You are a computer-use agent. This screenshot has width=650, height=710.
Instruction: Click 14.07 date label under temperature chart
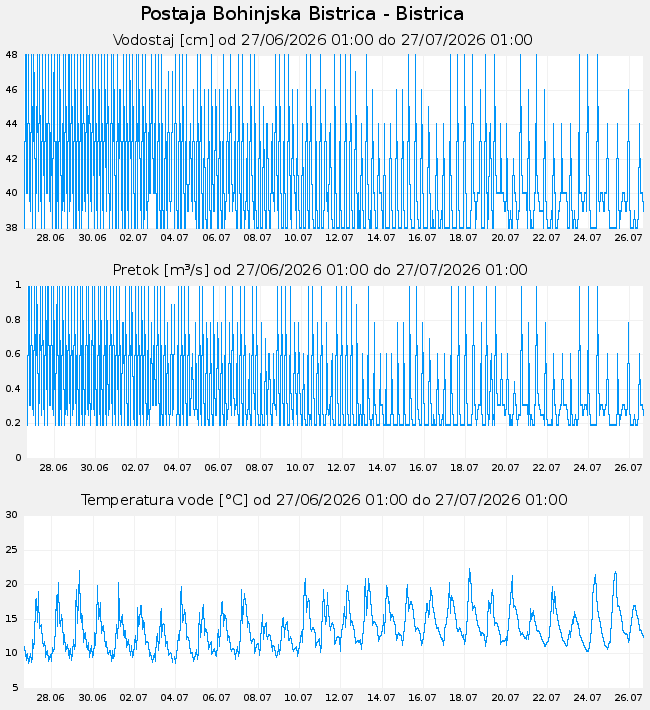tap(381, 698)
